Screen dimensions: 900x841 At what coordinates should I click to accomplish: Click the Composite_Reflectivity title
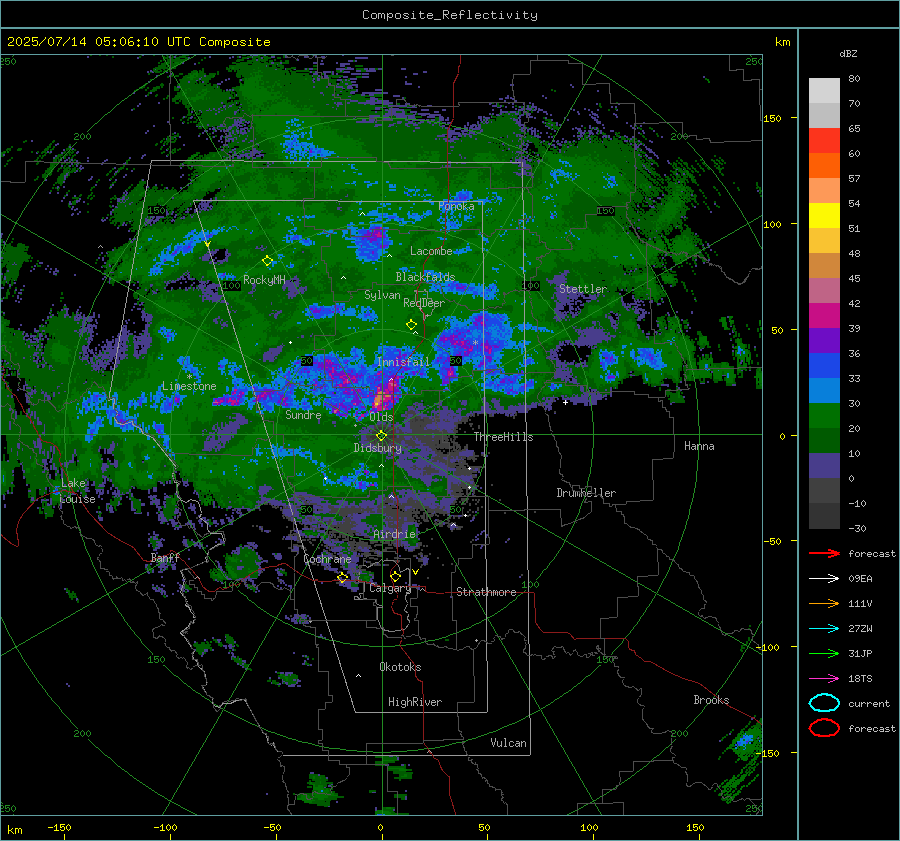pyautogui.click(x=450, y=15)
